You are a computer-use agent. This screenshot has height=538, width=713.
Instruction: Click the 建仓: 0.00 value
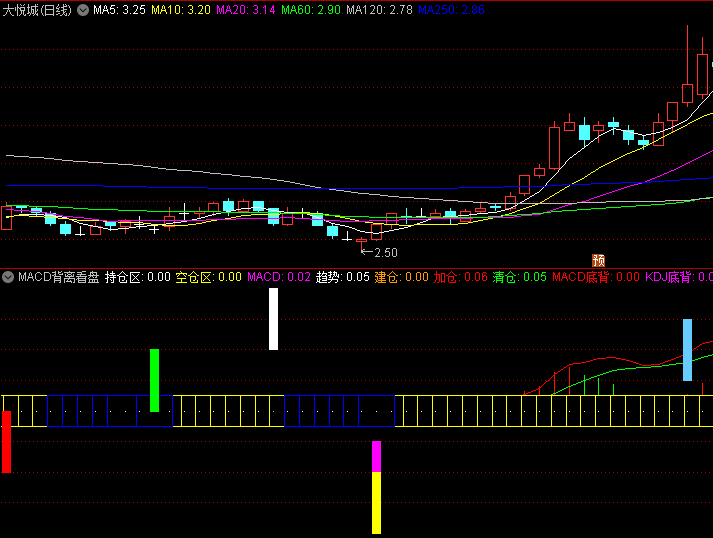pyautogui.click(x=402, y=277)
